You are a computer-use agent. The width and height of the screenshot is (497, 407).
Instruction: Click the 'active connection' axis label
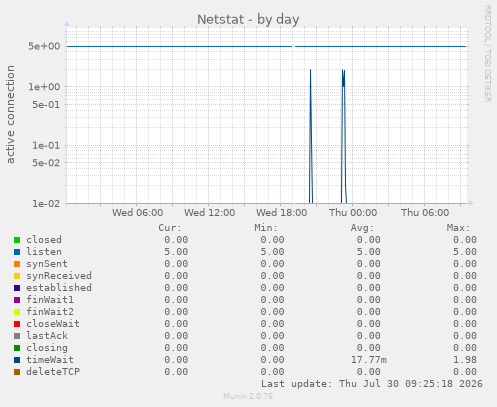pos(10,114)
